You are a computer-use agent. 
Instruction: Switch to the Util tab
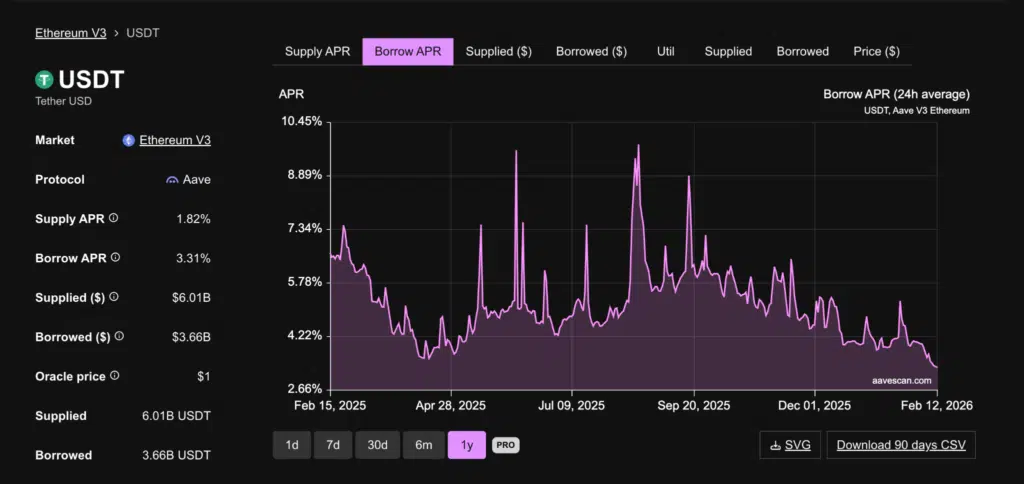coord(665,51)
